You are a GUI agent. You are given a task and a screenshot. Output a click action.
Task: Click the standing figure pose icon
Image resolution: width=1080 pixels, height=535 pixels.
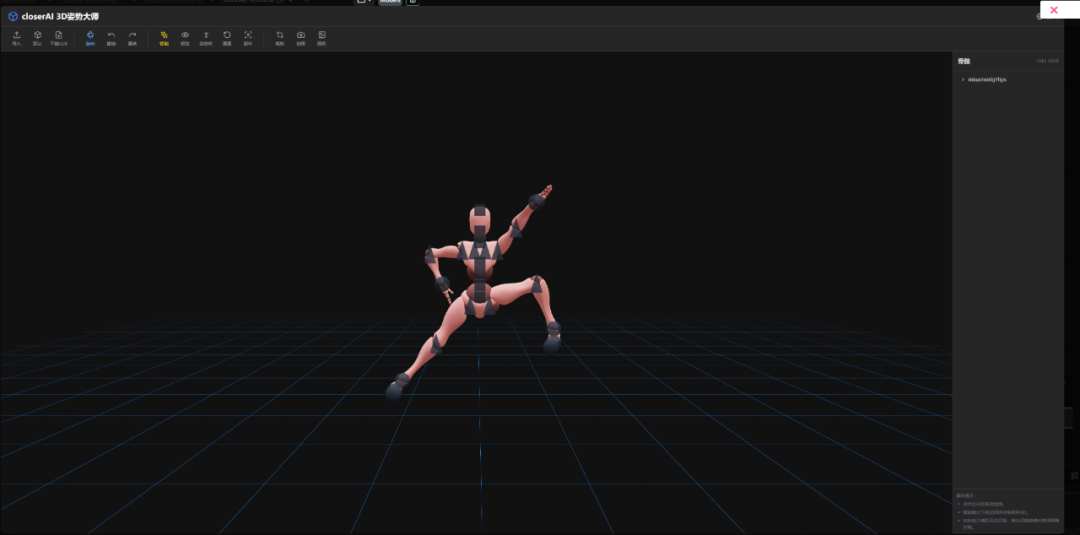point(206,35)
